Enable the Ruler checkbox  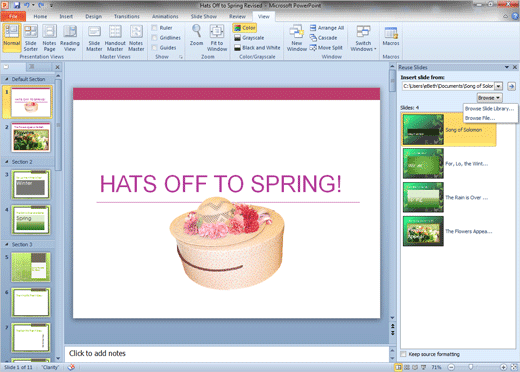click(x=154, y=28)
